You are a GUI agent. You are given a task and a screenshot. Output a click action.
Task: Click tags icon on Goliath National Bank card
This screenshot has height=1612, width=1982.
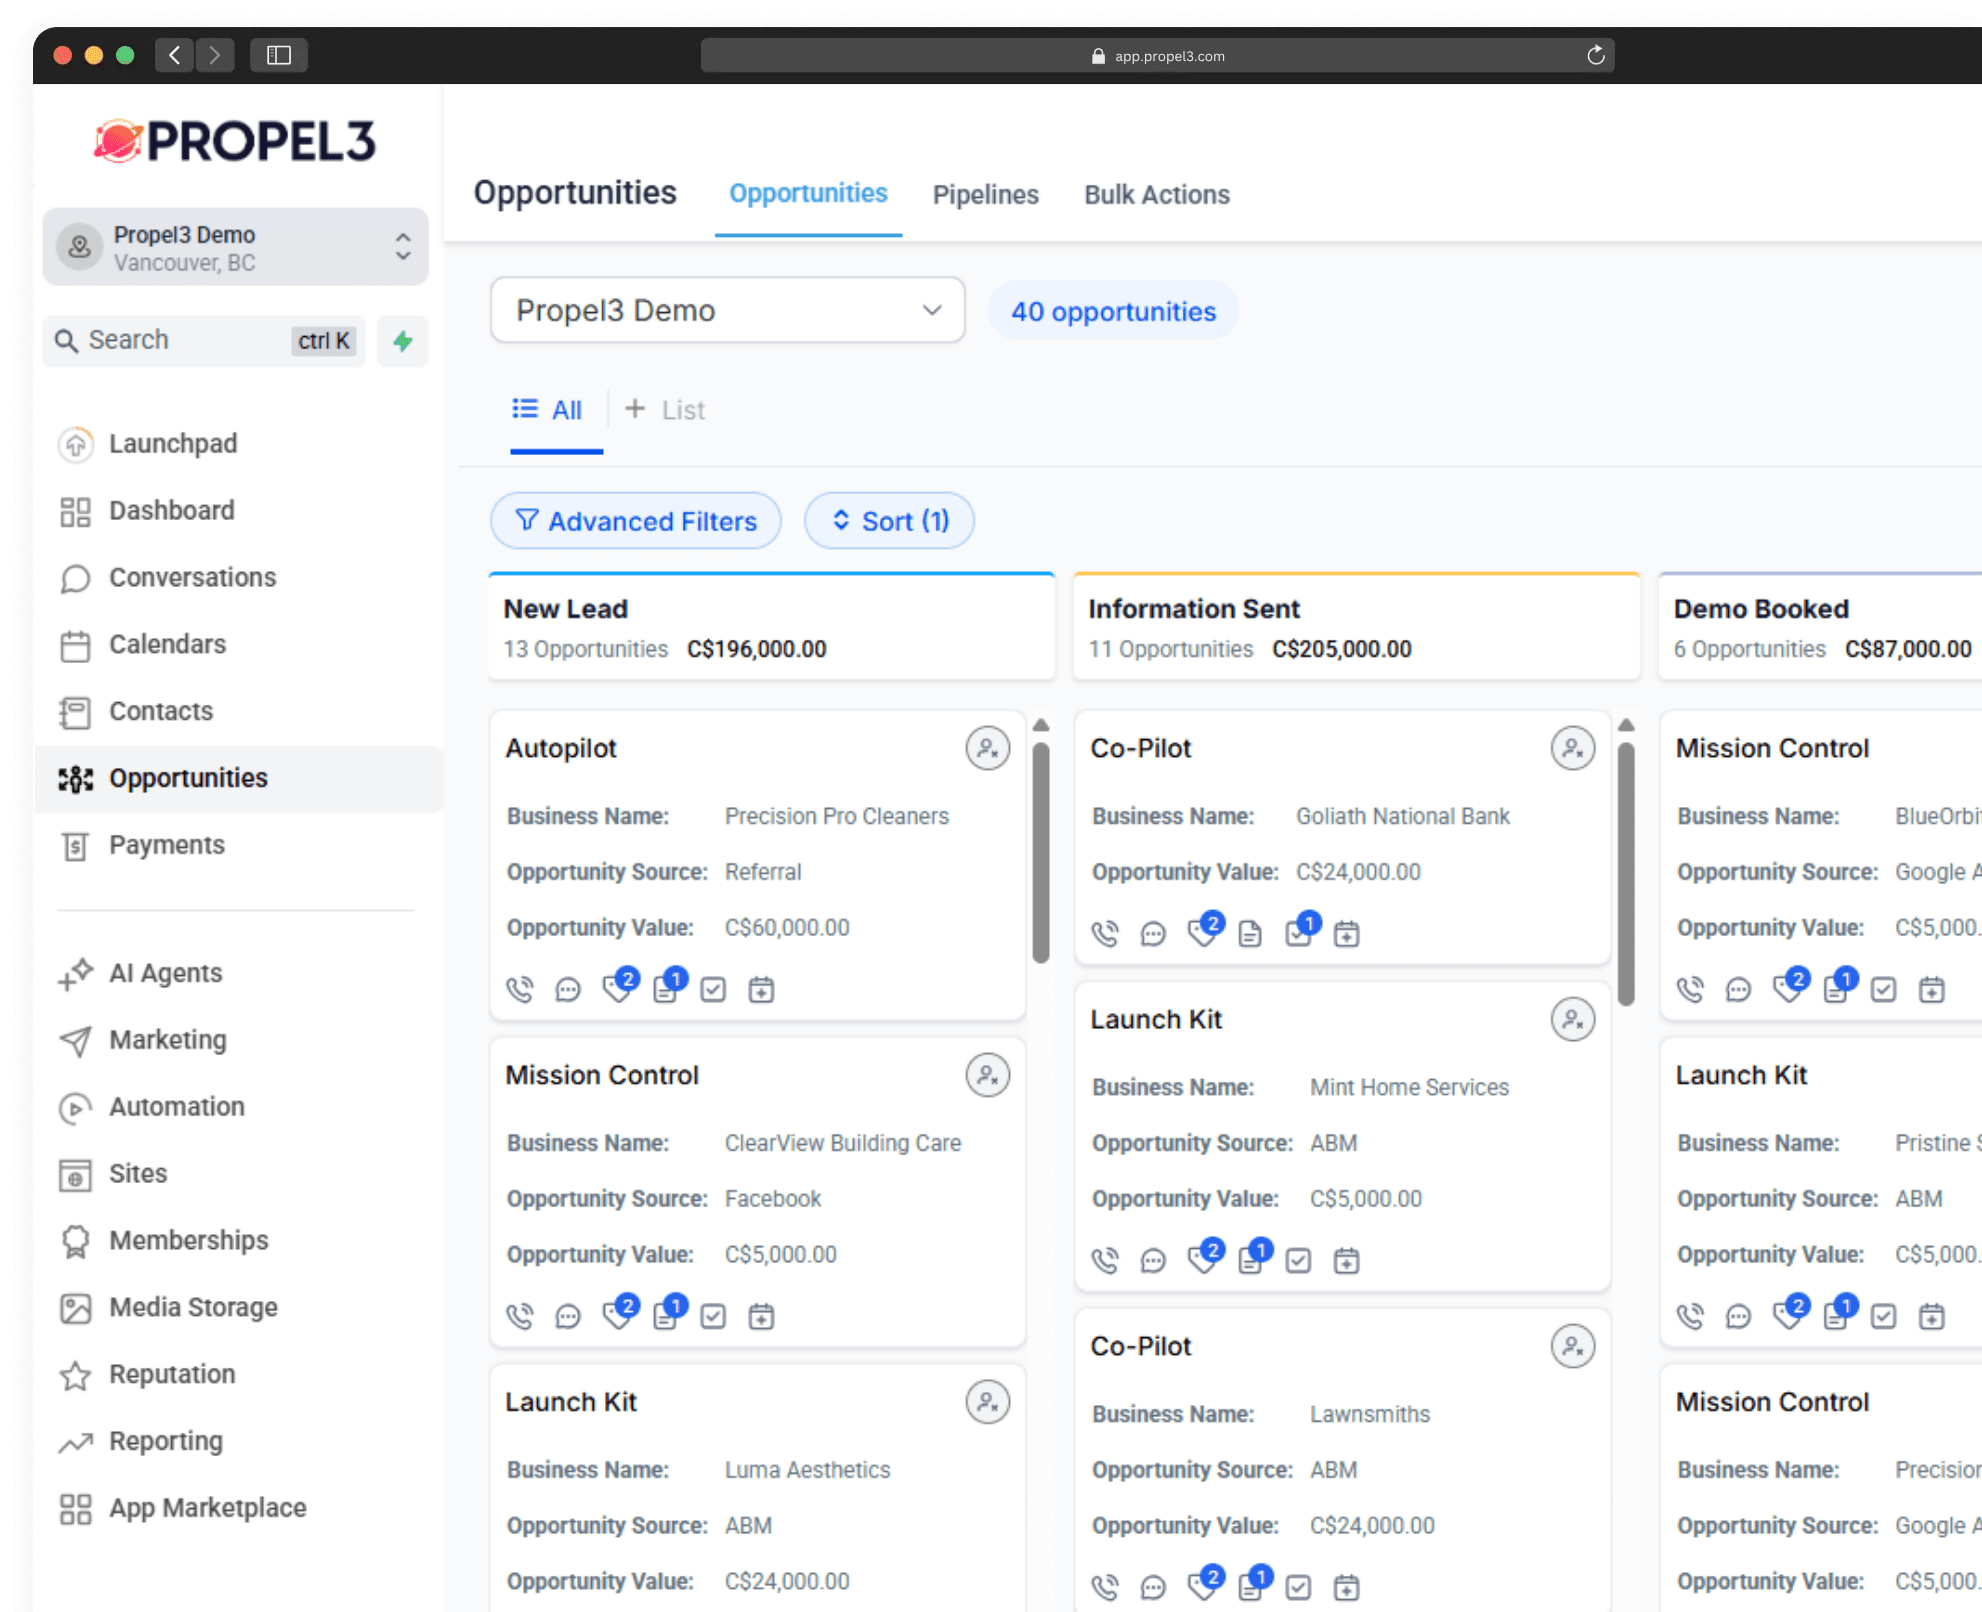1204,930
